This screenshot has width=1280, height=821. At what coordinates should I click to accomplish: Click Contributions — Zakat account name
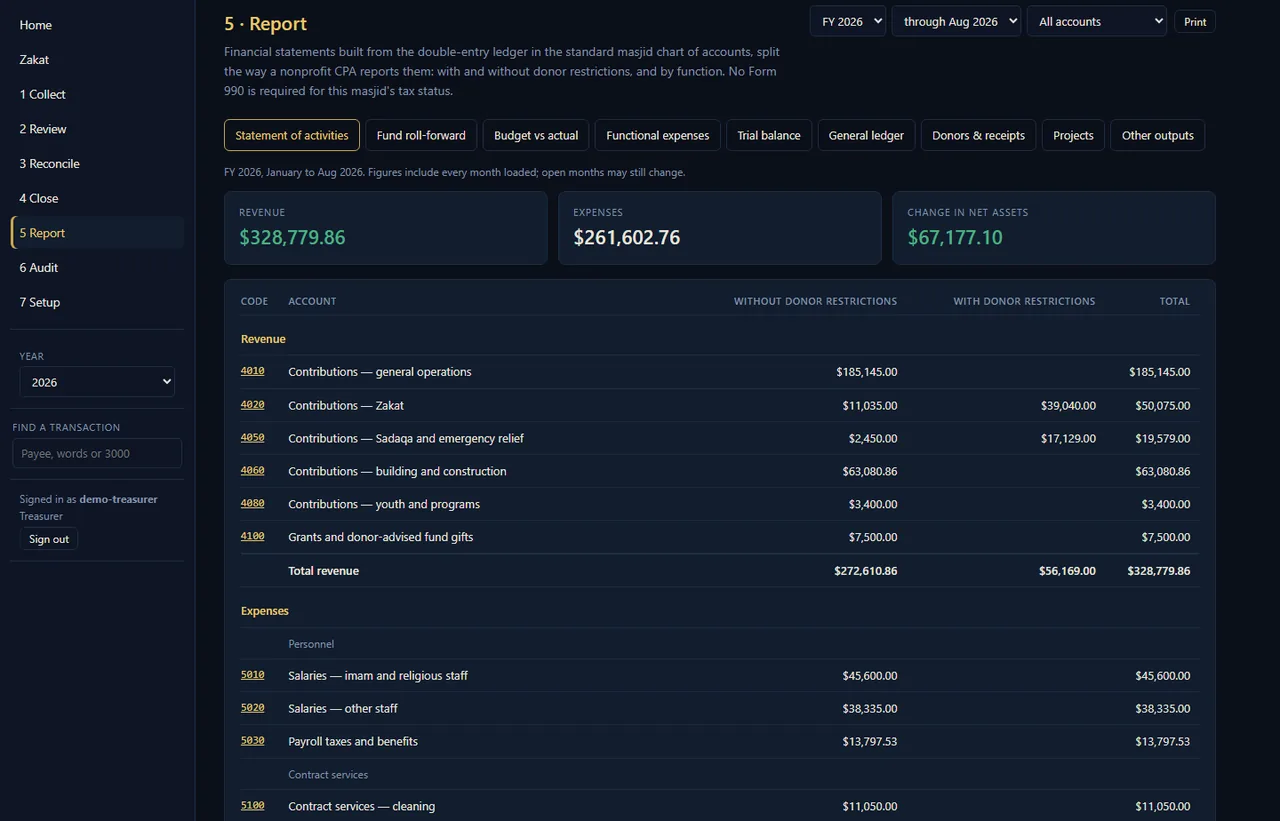coord(346,406)
